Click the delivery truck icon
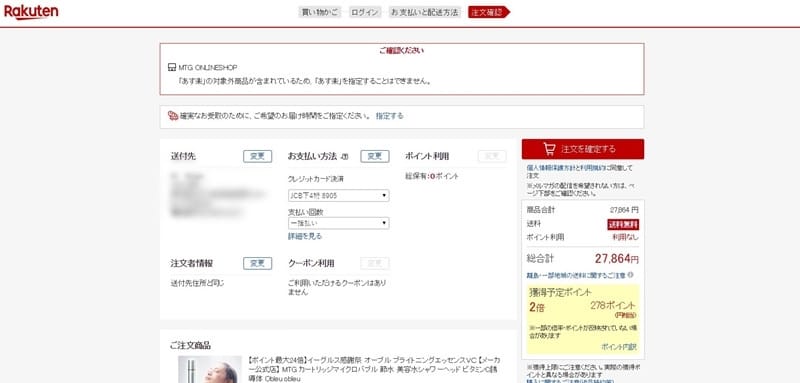Viewport: 800px width, 383px height. (173, 116)
